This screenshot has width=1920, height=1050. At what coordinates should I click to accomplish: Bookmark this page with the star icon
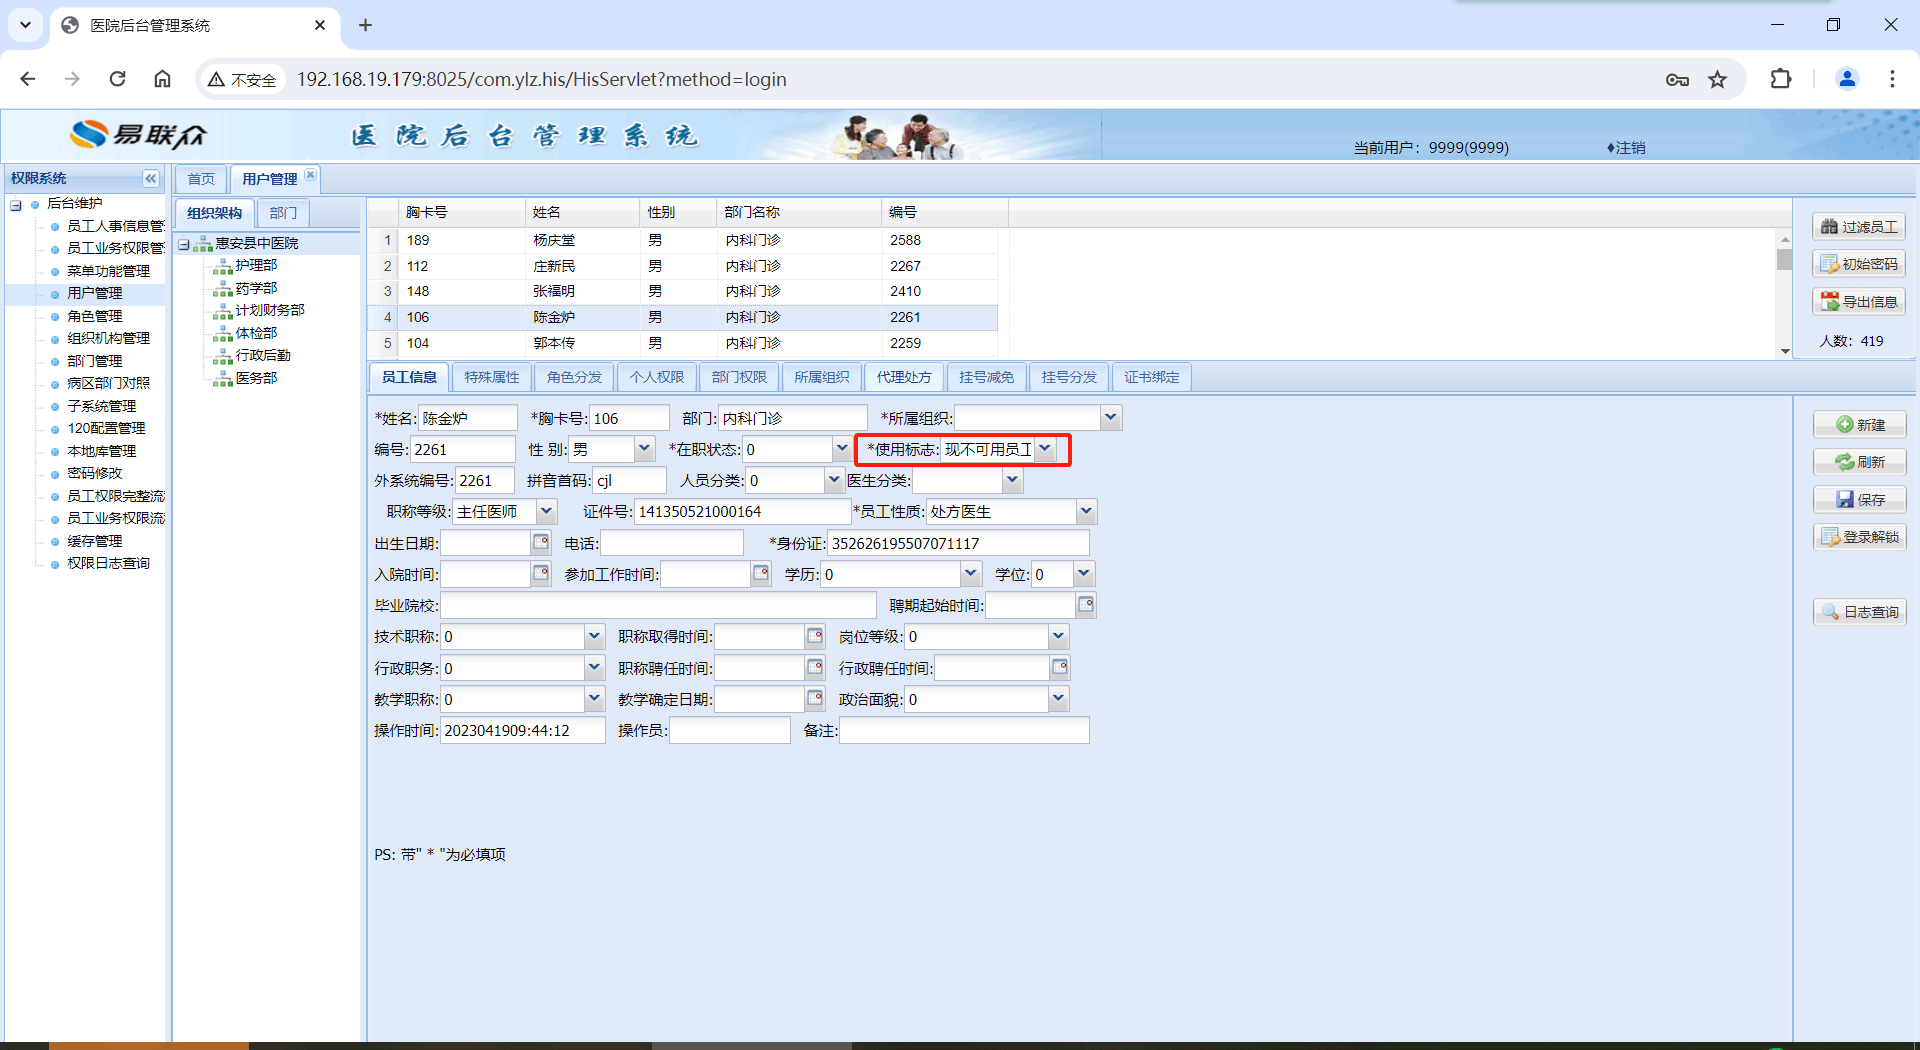point(1718,80)
